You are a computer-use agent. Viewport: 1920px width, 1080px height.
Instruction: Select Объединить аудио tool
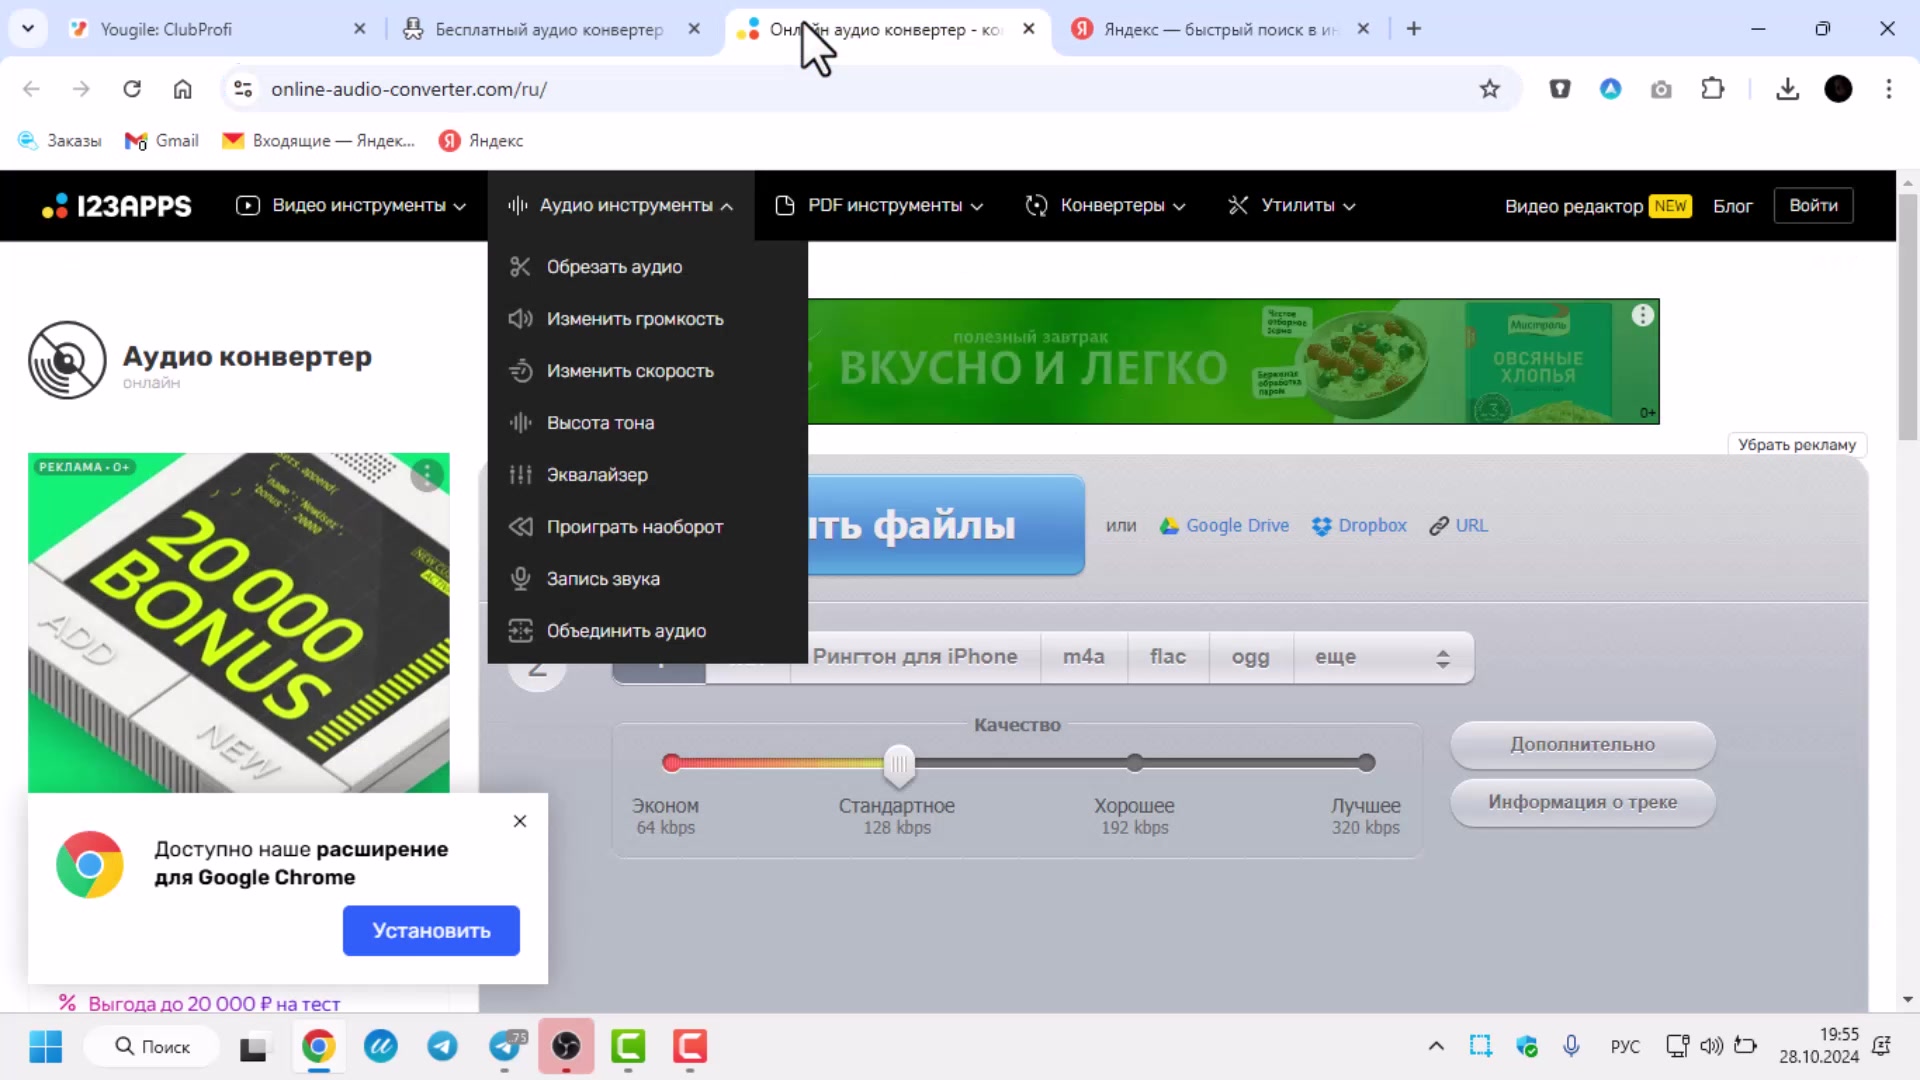627,630
